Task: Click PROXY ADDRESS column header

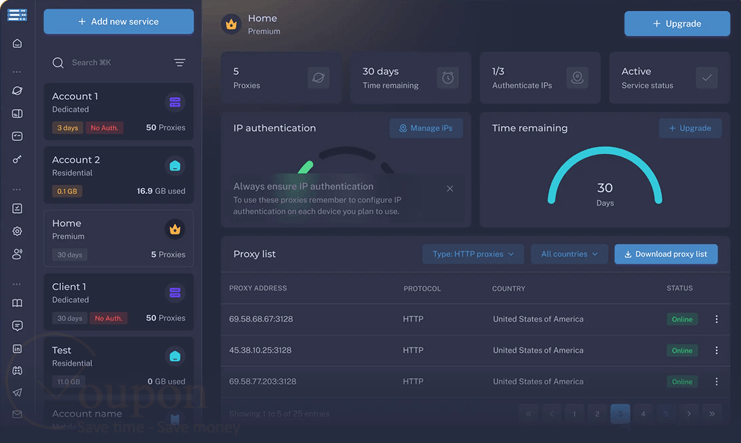Action: tap(258, 288)
